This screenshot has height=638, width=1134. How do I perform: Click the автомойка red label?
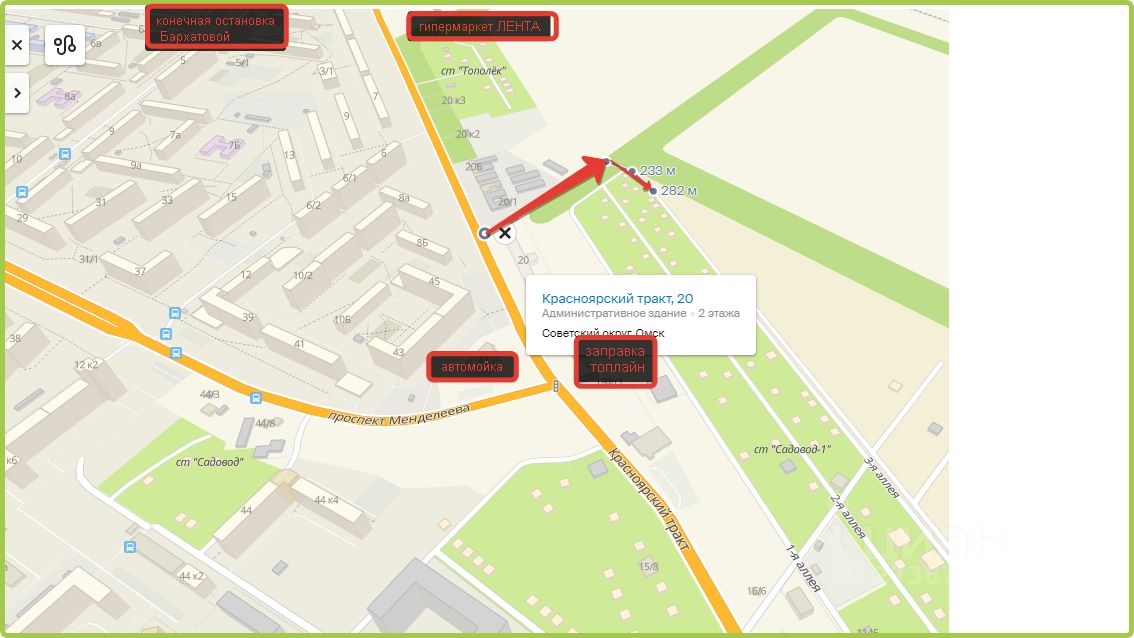tap(472, 367)
